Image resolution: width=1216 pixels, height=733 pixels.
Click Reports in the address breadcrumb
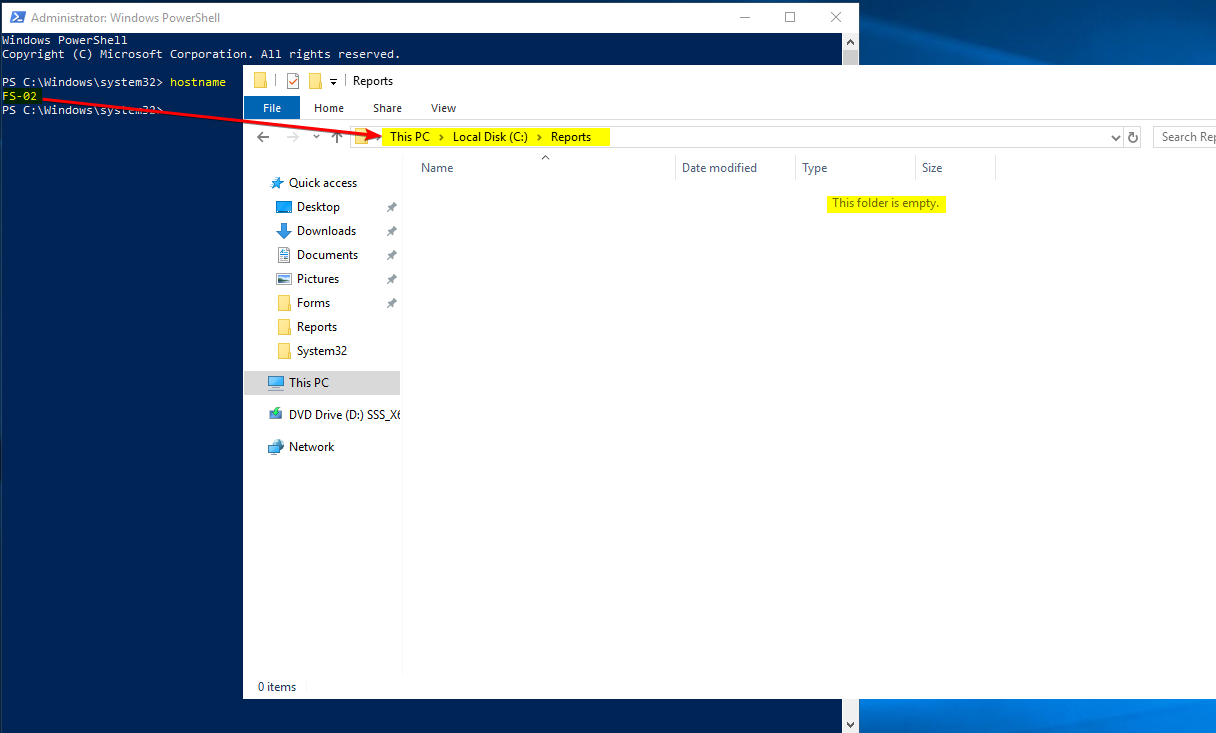tap(571, 137)
